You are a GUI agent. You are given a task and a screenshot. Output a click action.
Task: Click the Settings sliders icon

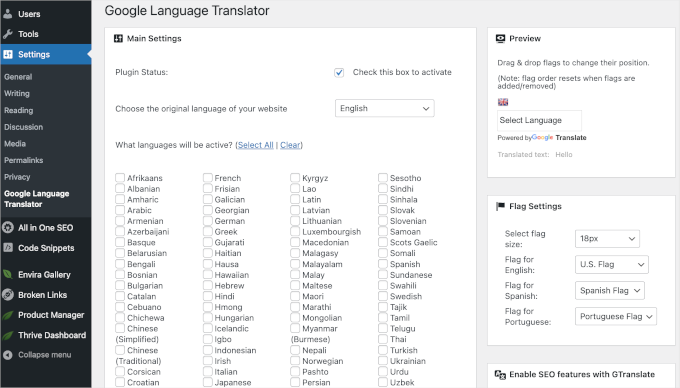[7, 54]
